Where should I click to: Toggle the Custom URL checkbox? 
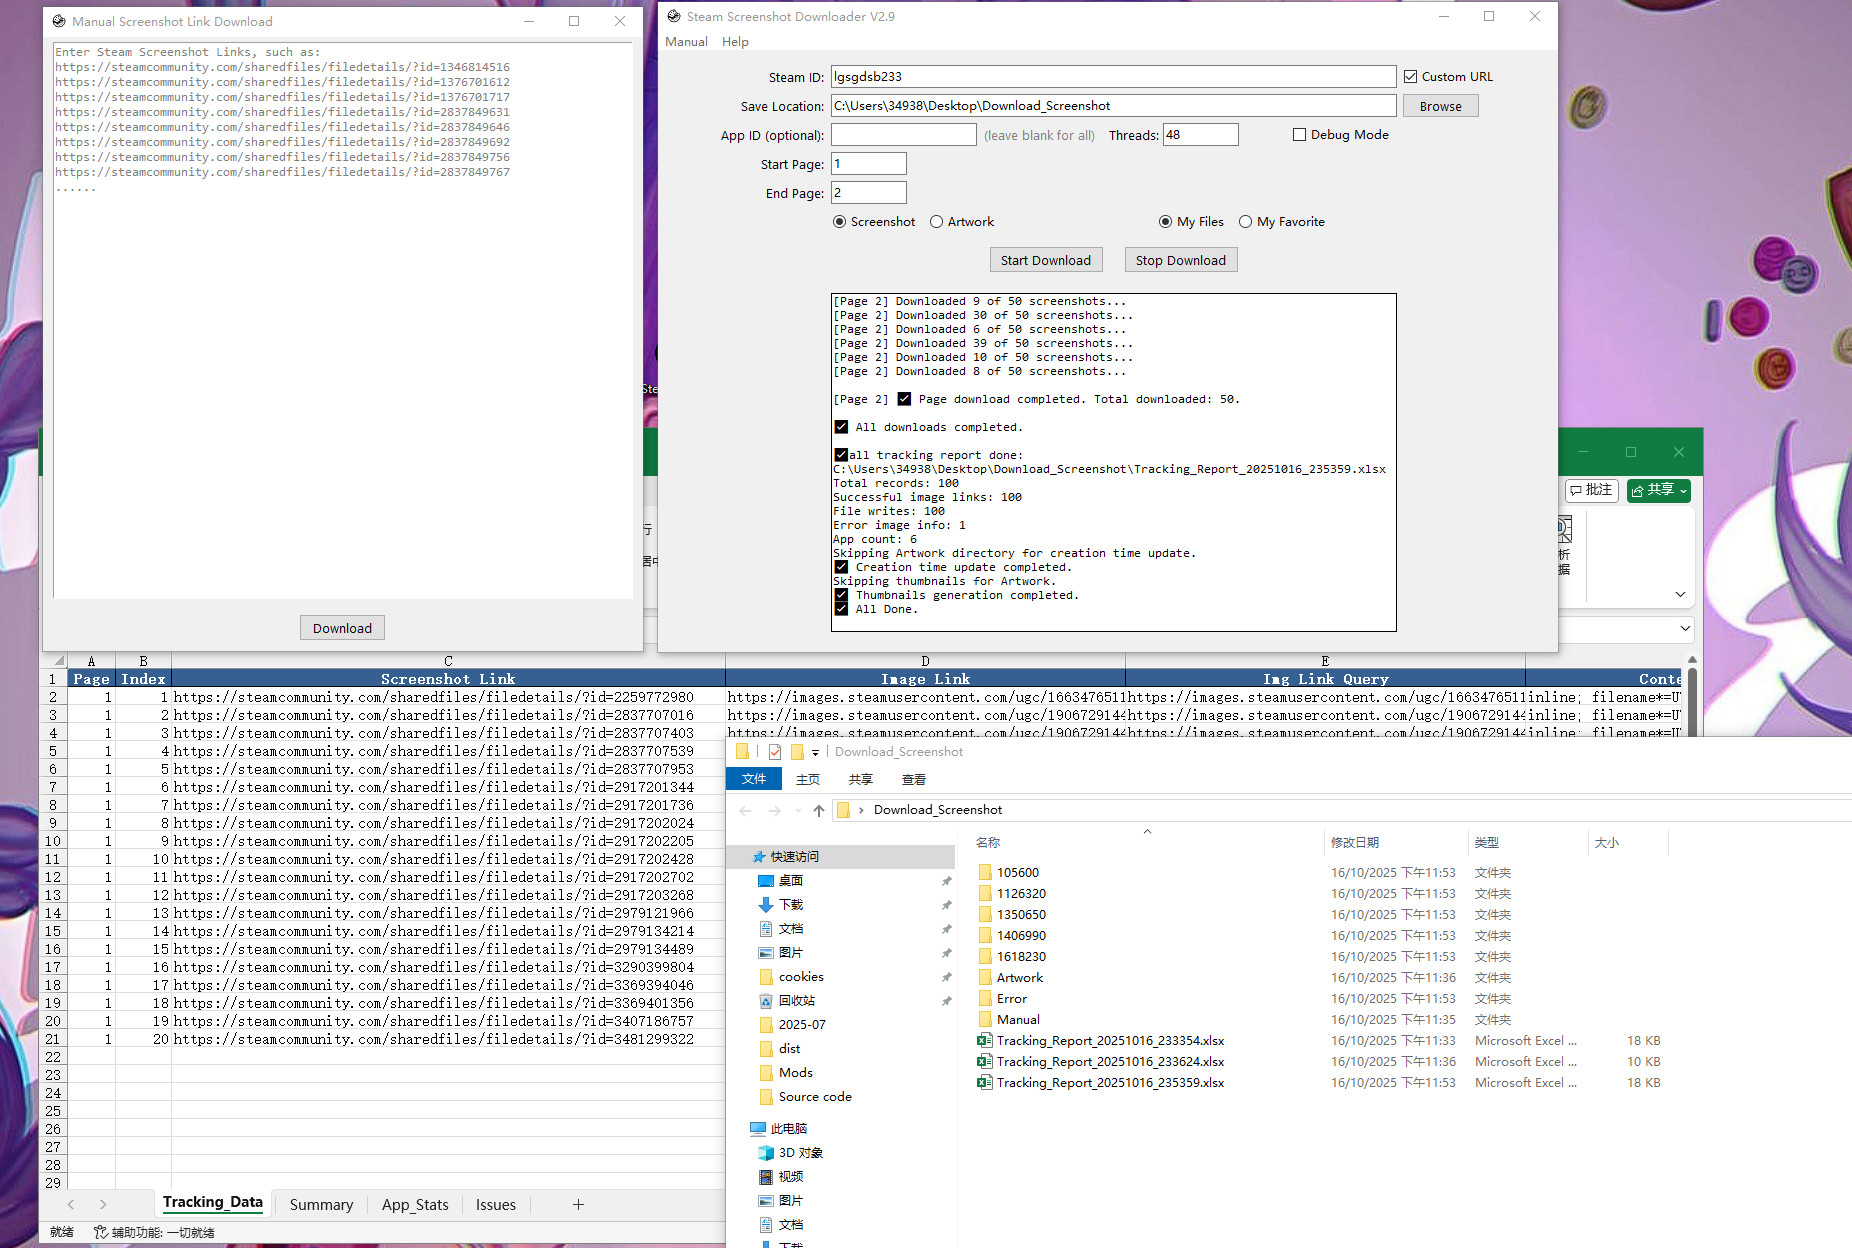pos(1410,76)
